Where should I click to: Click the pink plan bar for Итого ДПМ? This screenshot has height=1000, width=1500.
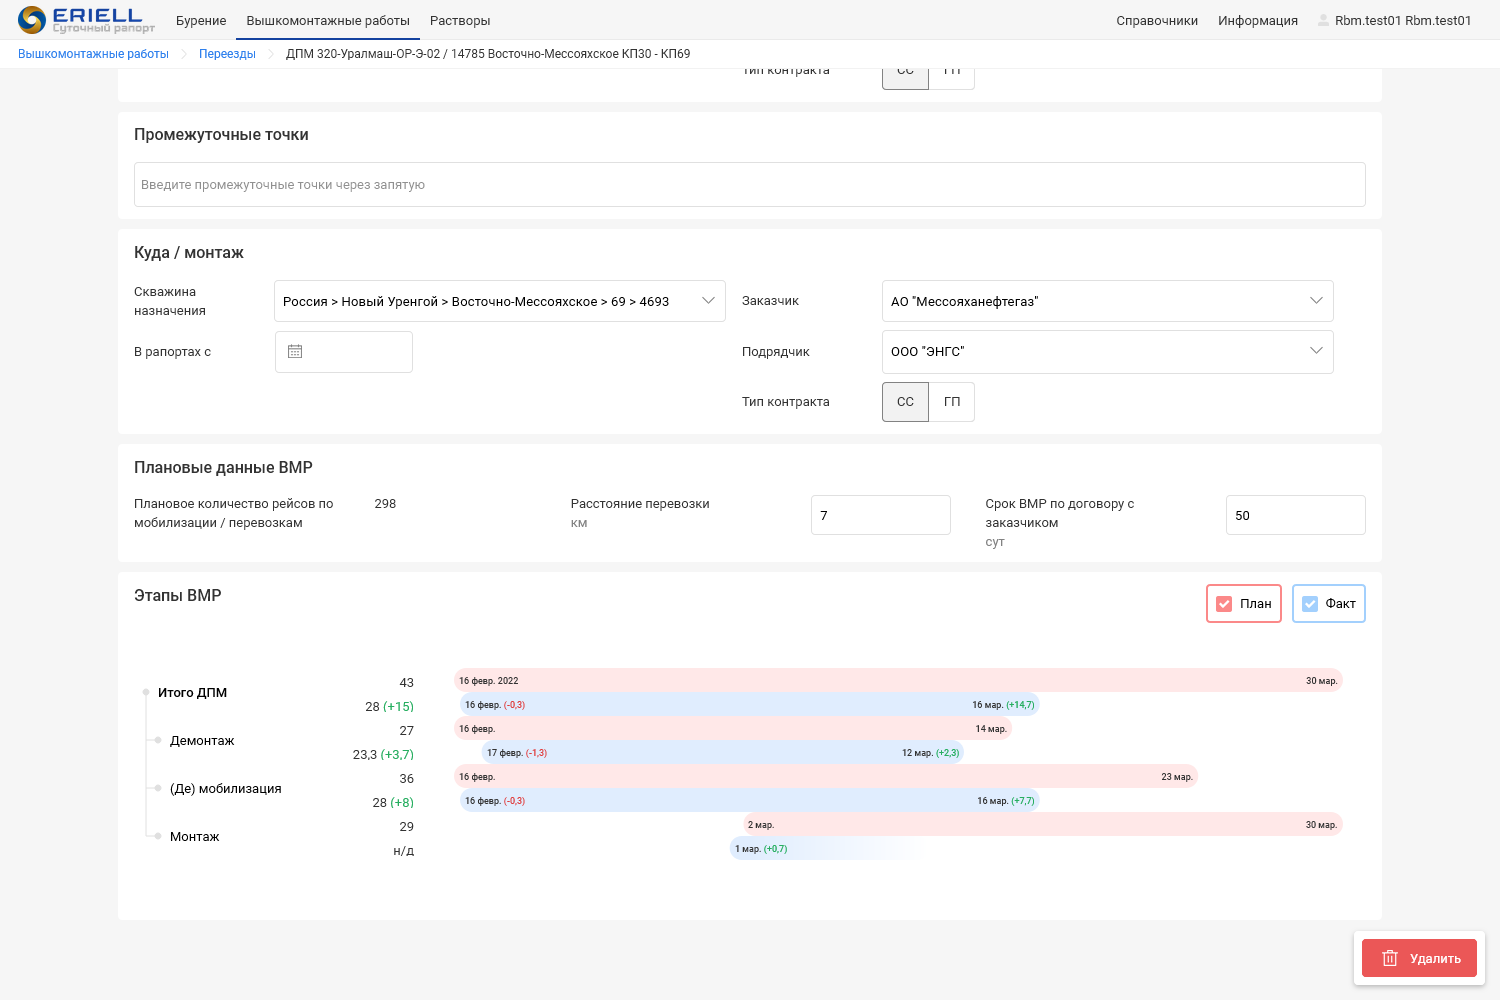[x=898, y=680]
